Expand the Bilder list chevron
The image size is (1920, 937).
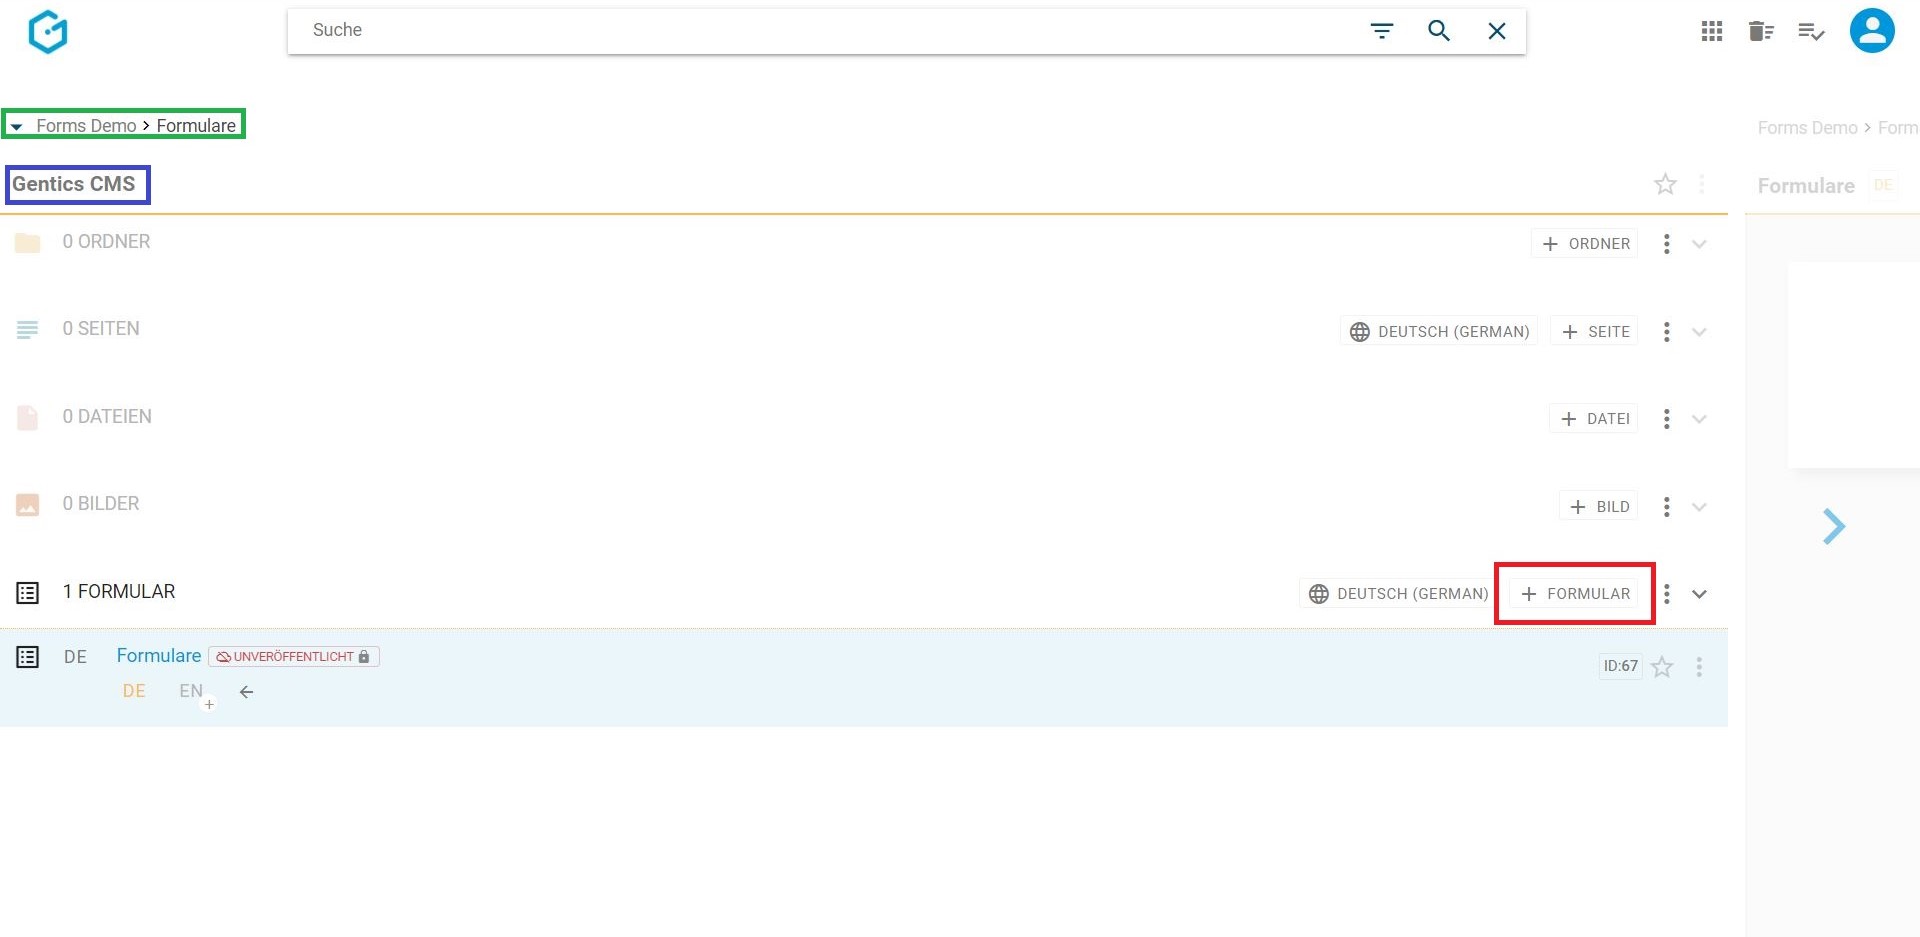[1699, 507]
